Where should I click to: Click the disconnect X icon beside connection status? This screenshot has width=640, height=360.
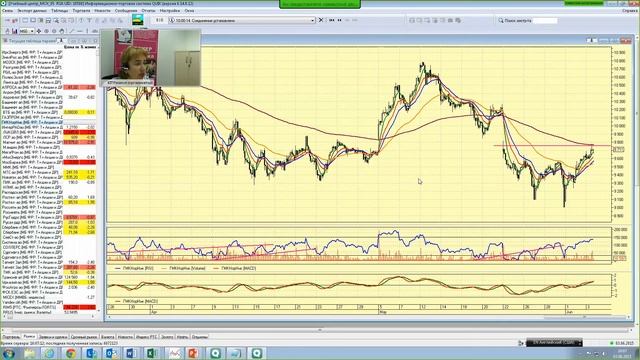point(321,20)
